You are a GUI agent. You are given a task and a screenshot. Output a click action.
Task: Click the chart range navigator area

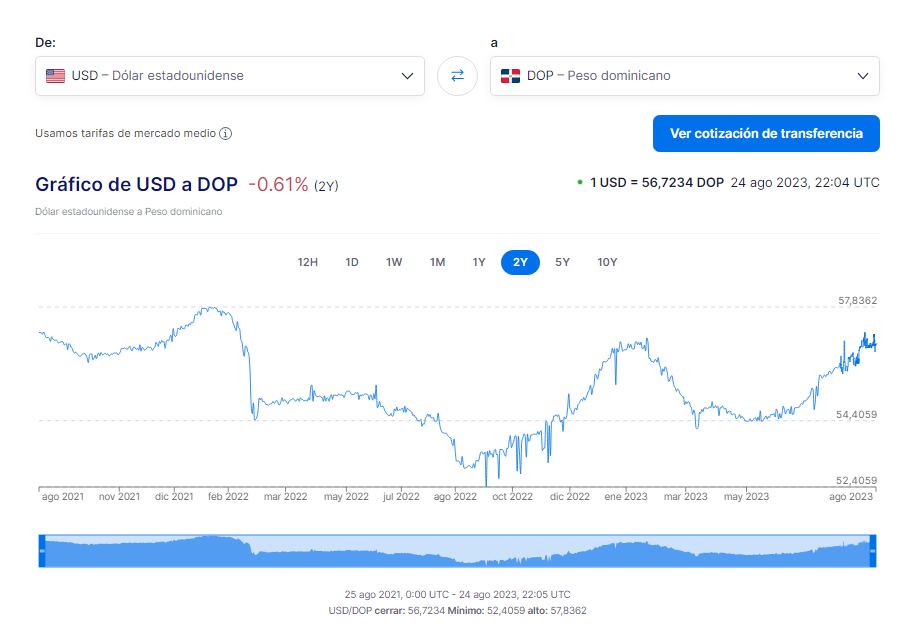[x=458, y=551]
